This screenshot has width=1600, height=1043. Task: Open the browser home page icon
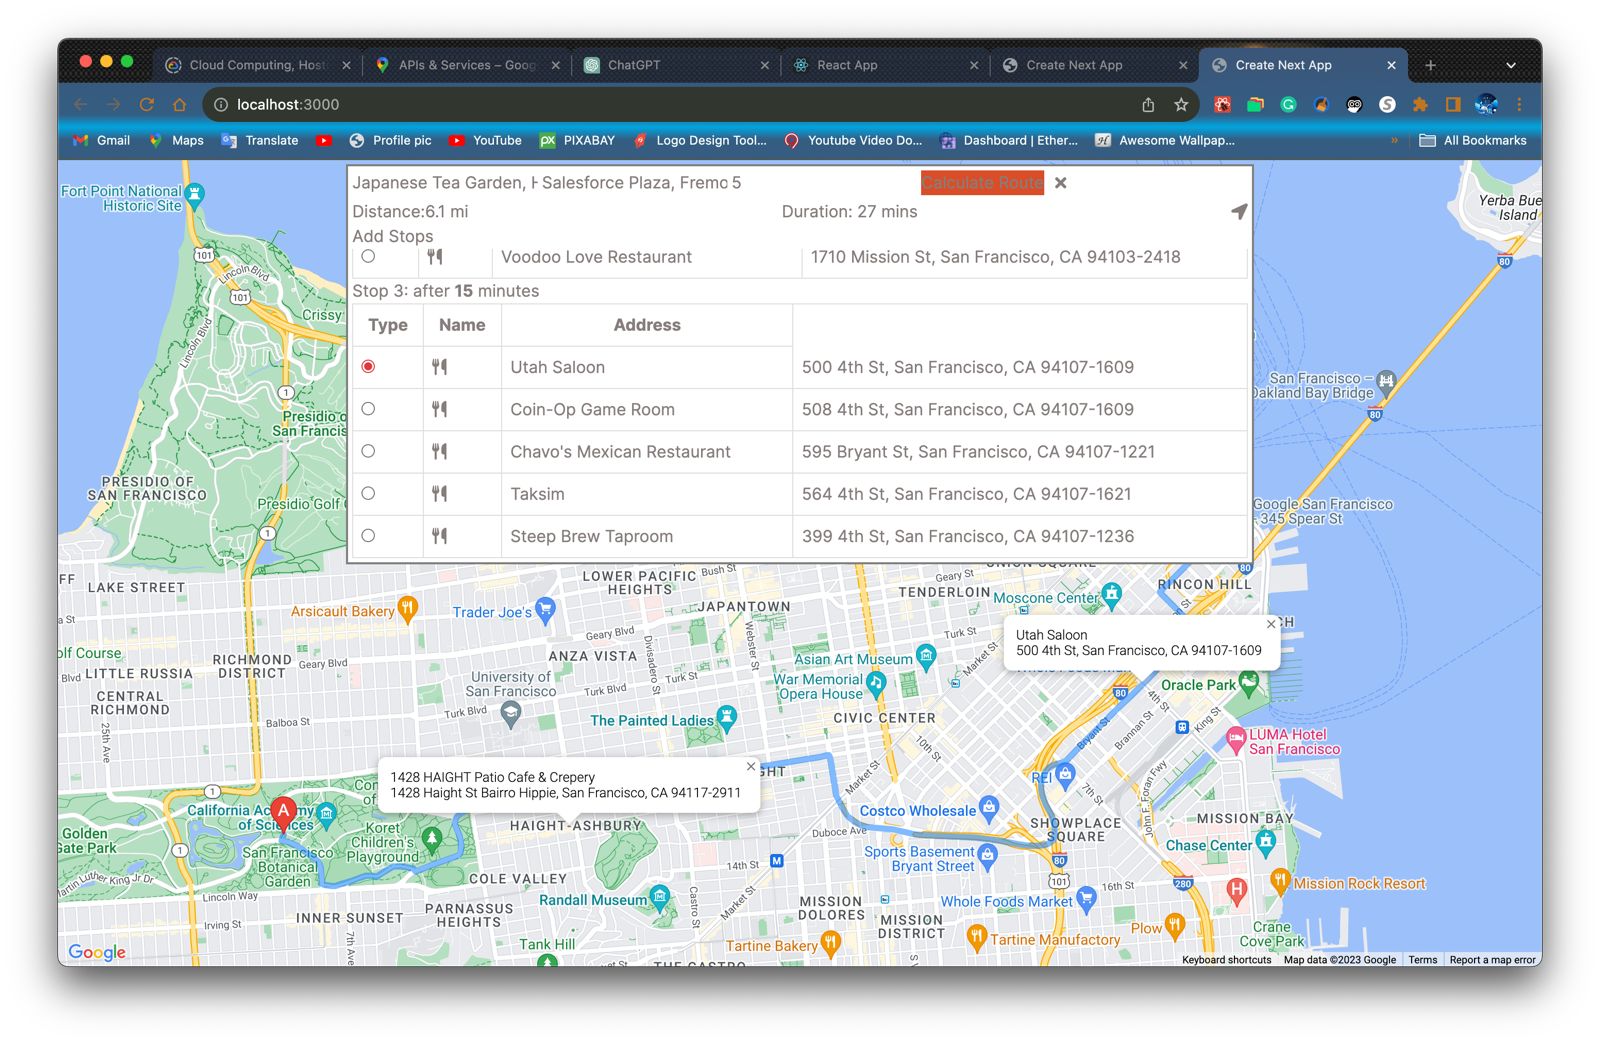point(180,104)
